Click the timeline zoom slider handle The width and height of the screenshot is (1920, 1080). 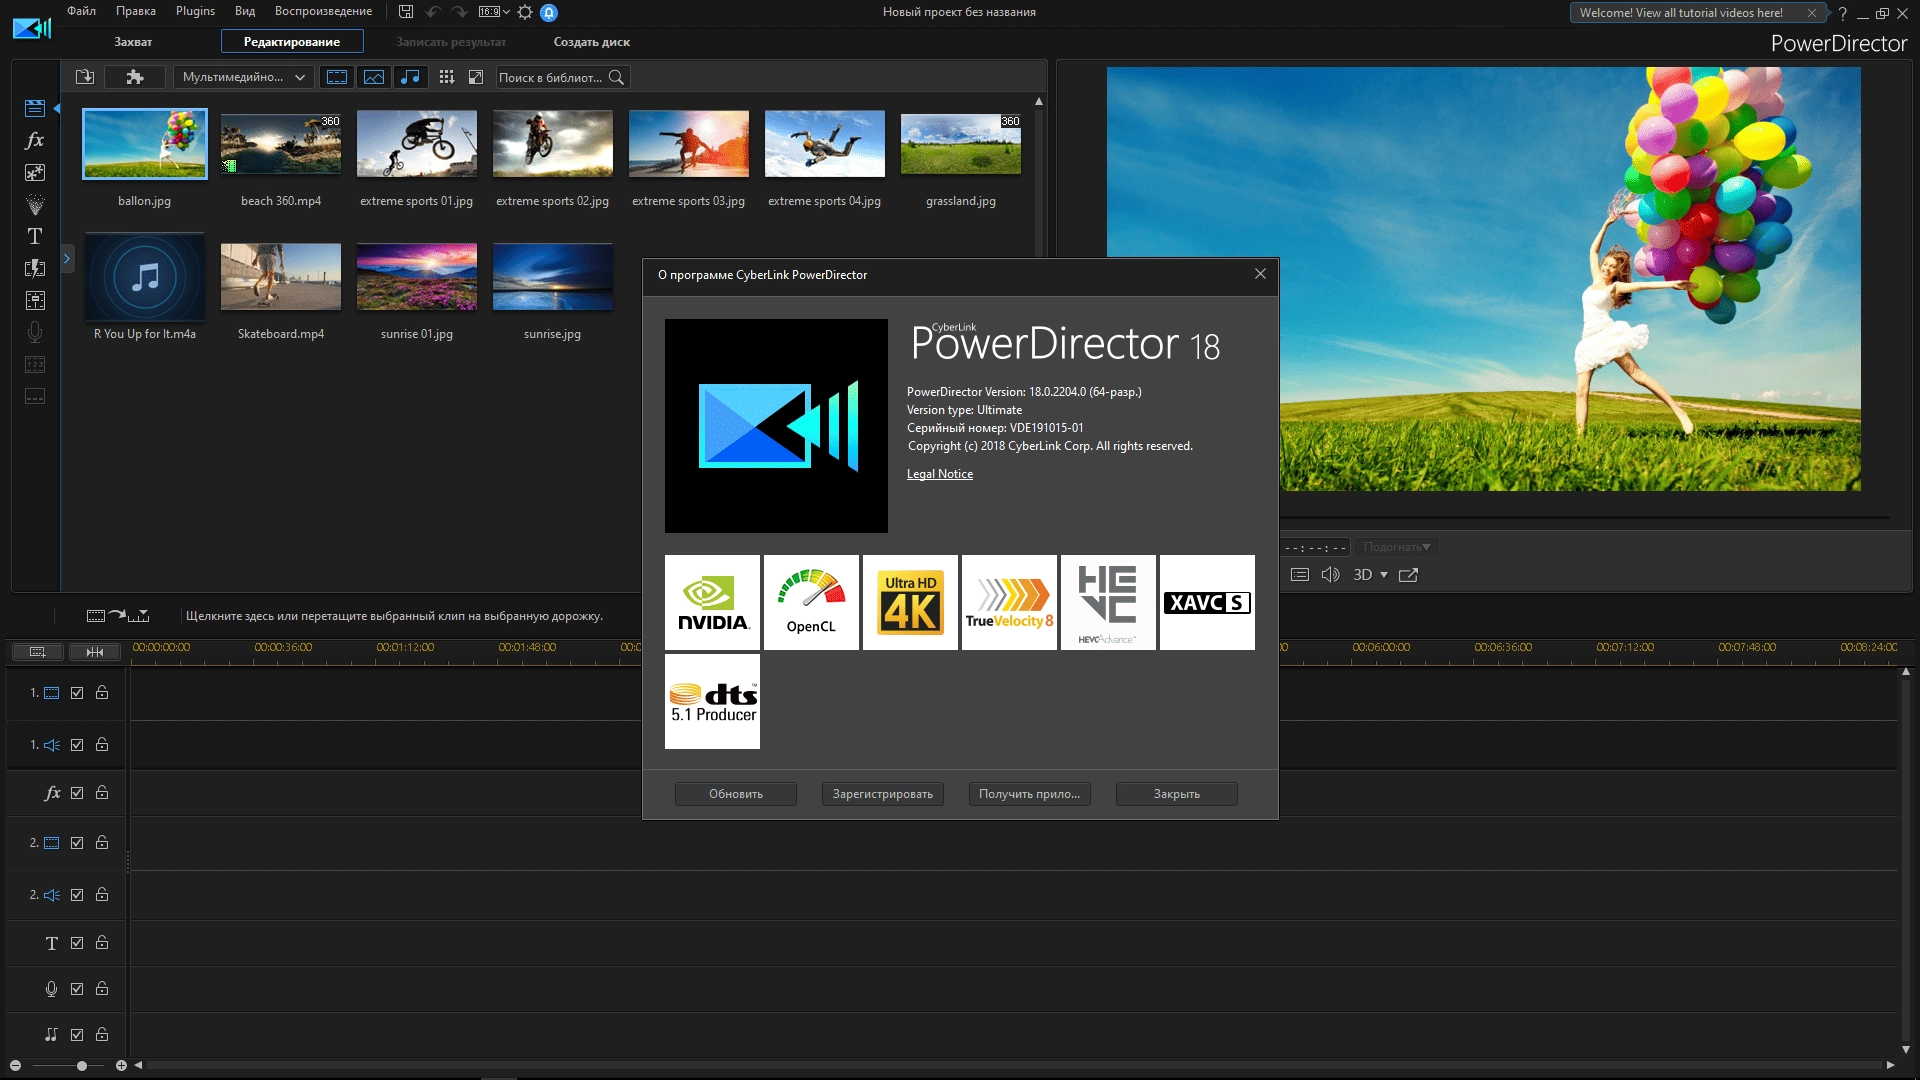coord(82,1066)
